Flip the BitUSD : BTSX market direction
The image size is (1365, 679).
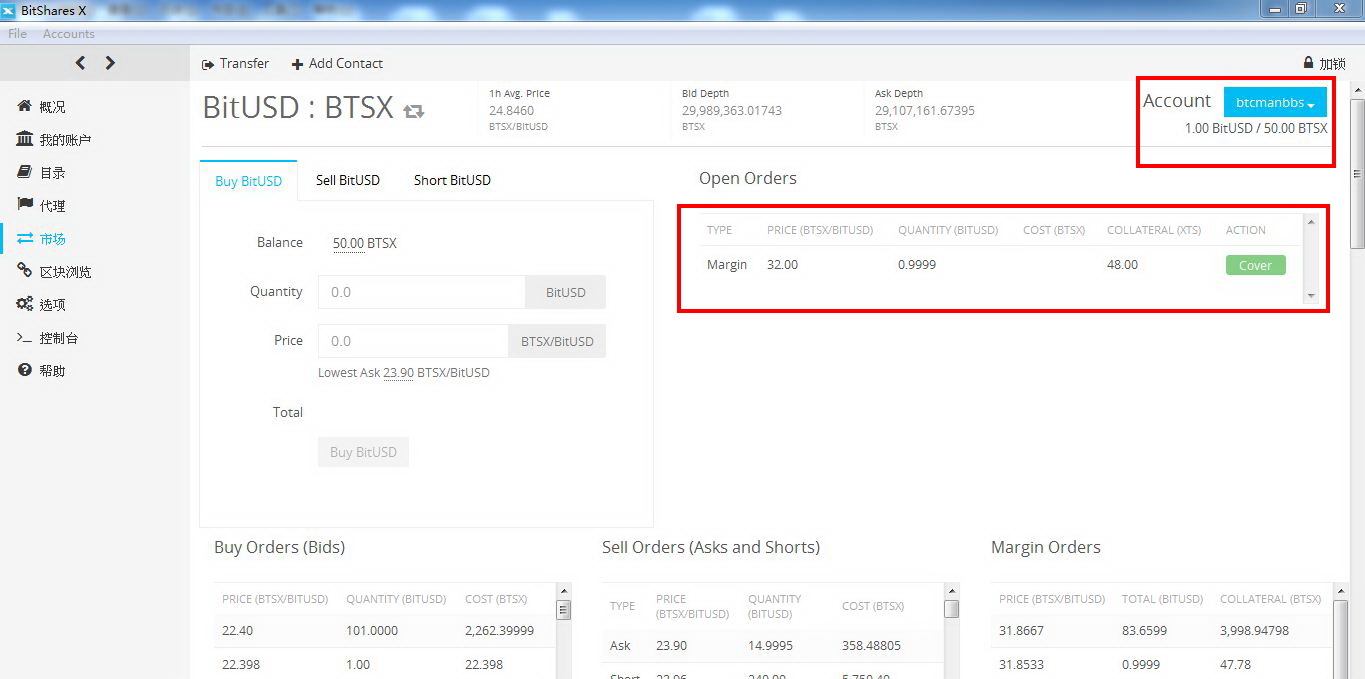coord(414,111)
